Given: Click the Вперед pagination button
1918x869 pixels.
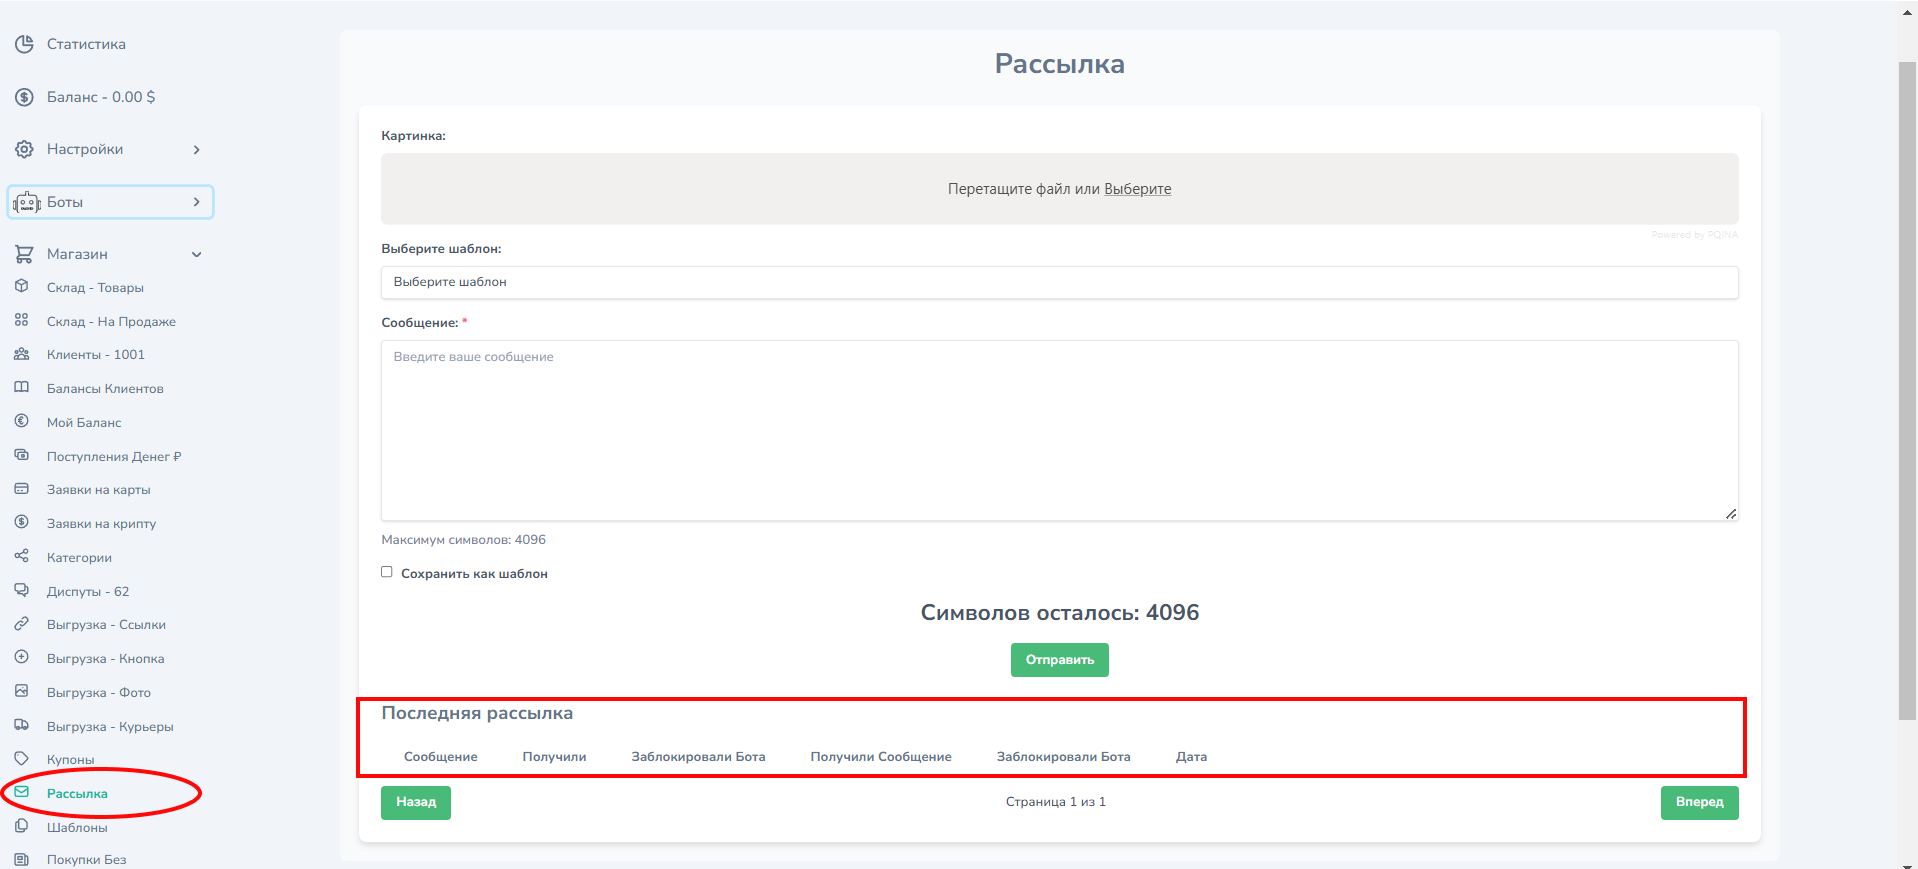Looking at the screenshot, I should click(x=1699, y=802).
